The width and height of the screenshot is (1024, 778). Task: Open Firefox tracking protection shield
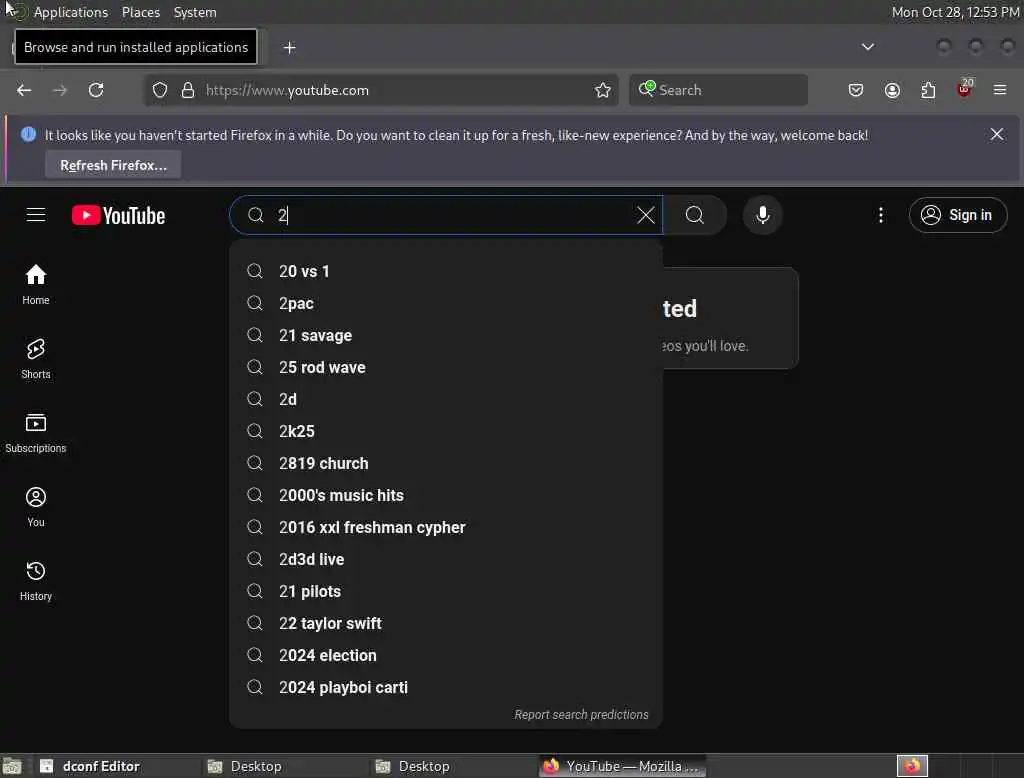(160, 90)
